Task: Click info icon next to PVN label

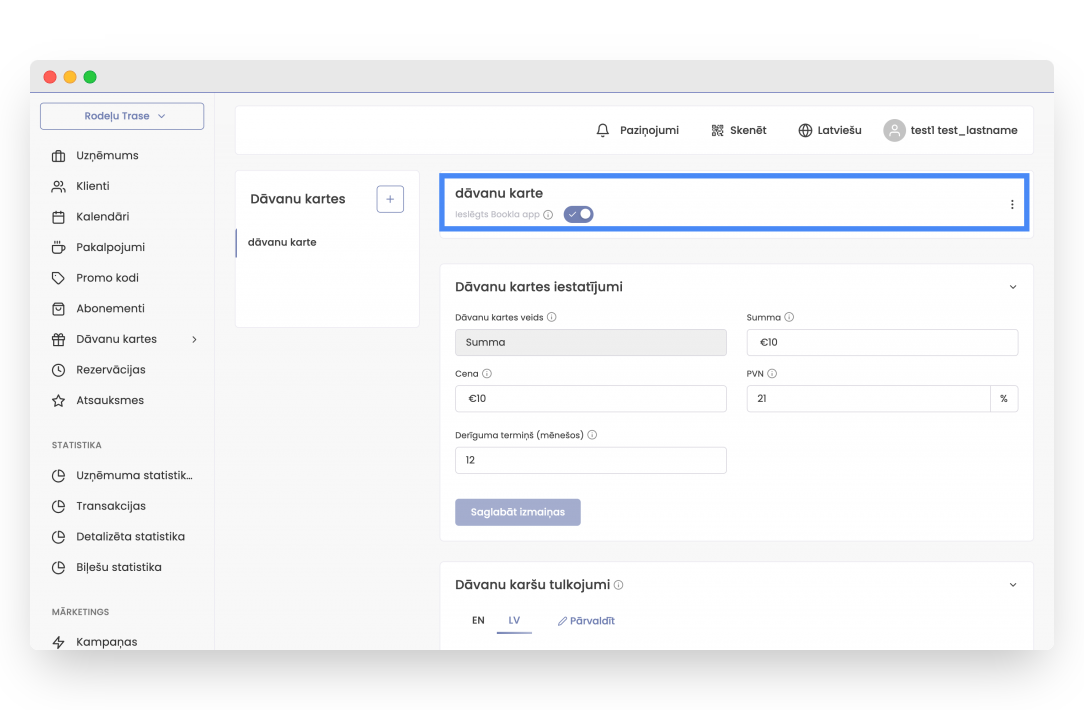Action: click(772, 374)
